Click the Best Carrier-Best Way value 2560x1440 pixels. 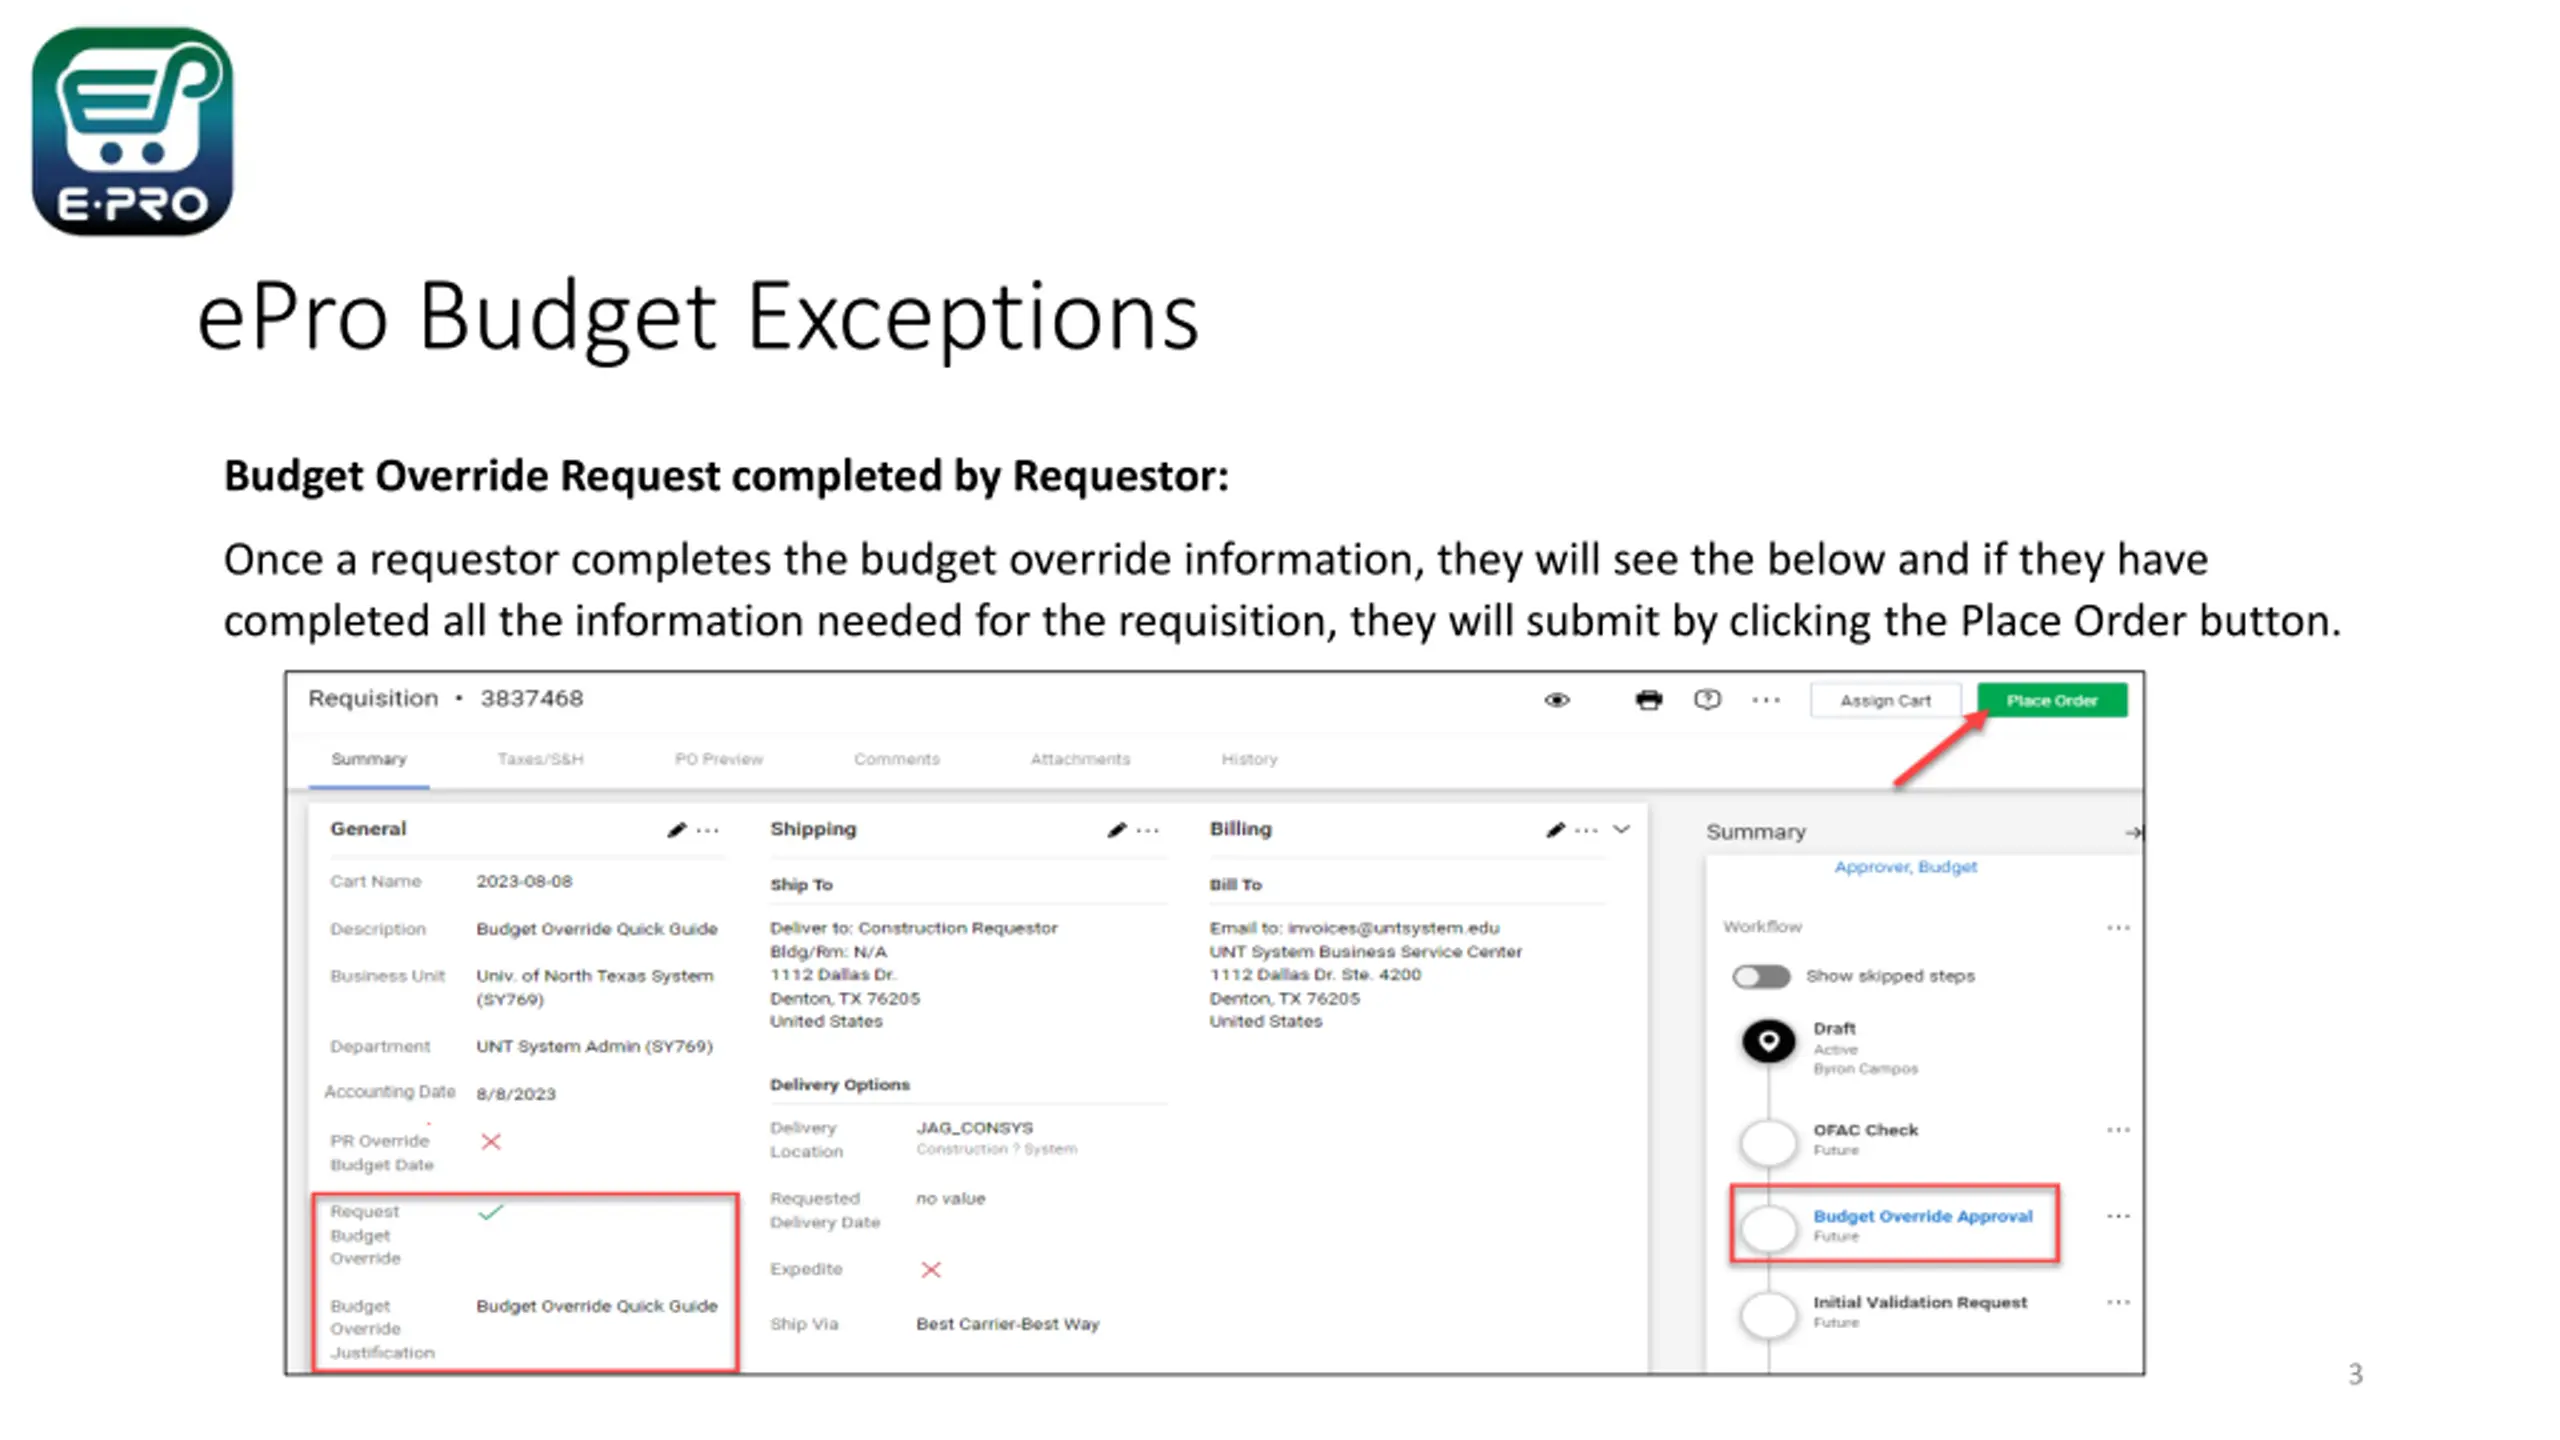tap(1007, 1324)
